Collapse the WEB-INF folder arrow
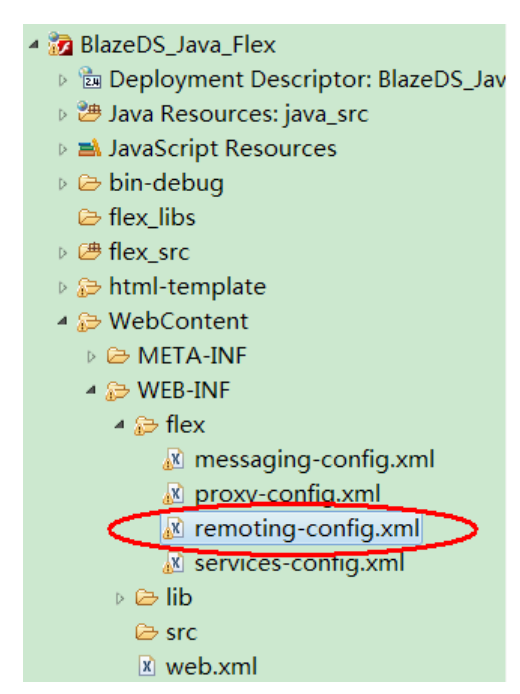 pyautogui.click(x=91, y=390)
